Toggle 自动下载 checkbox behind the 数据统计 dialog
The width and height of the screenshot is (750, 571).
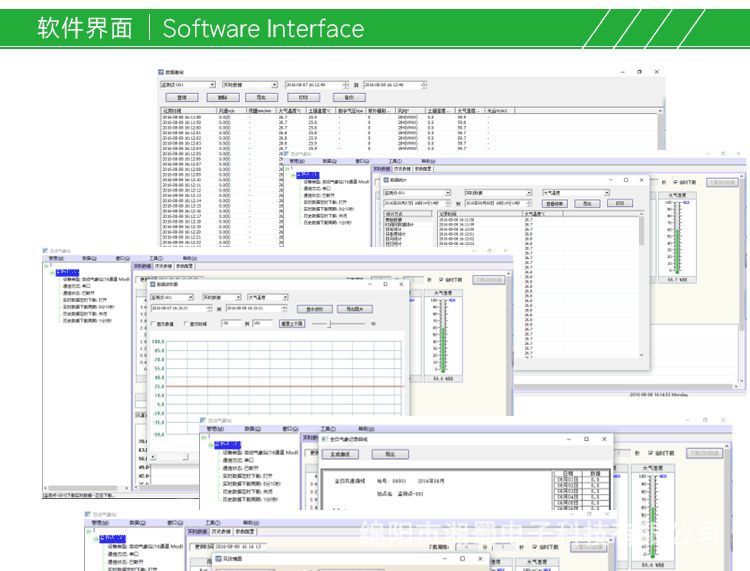click(675, 182)
